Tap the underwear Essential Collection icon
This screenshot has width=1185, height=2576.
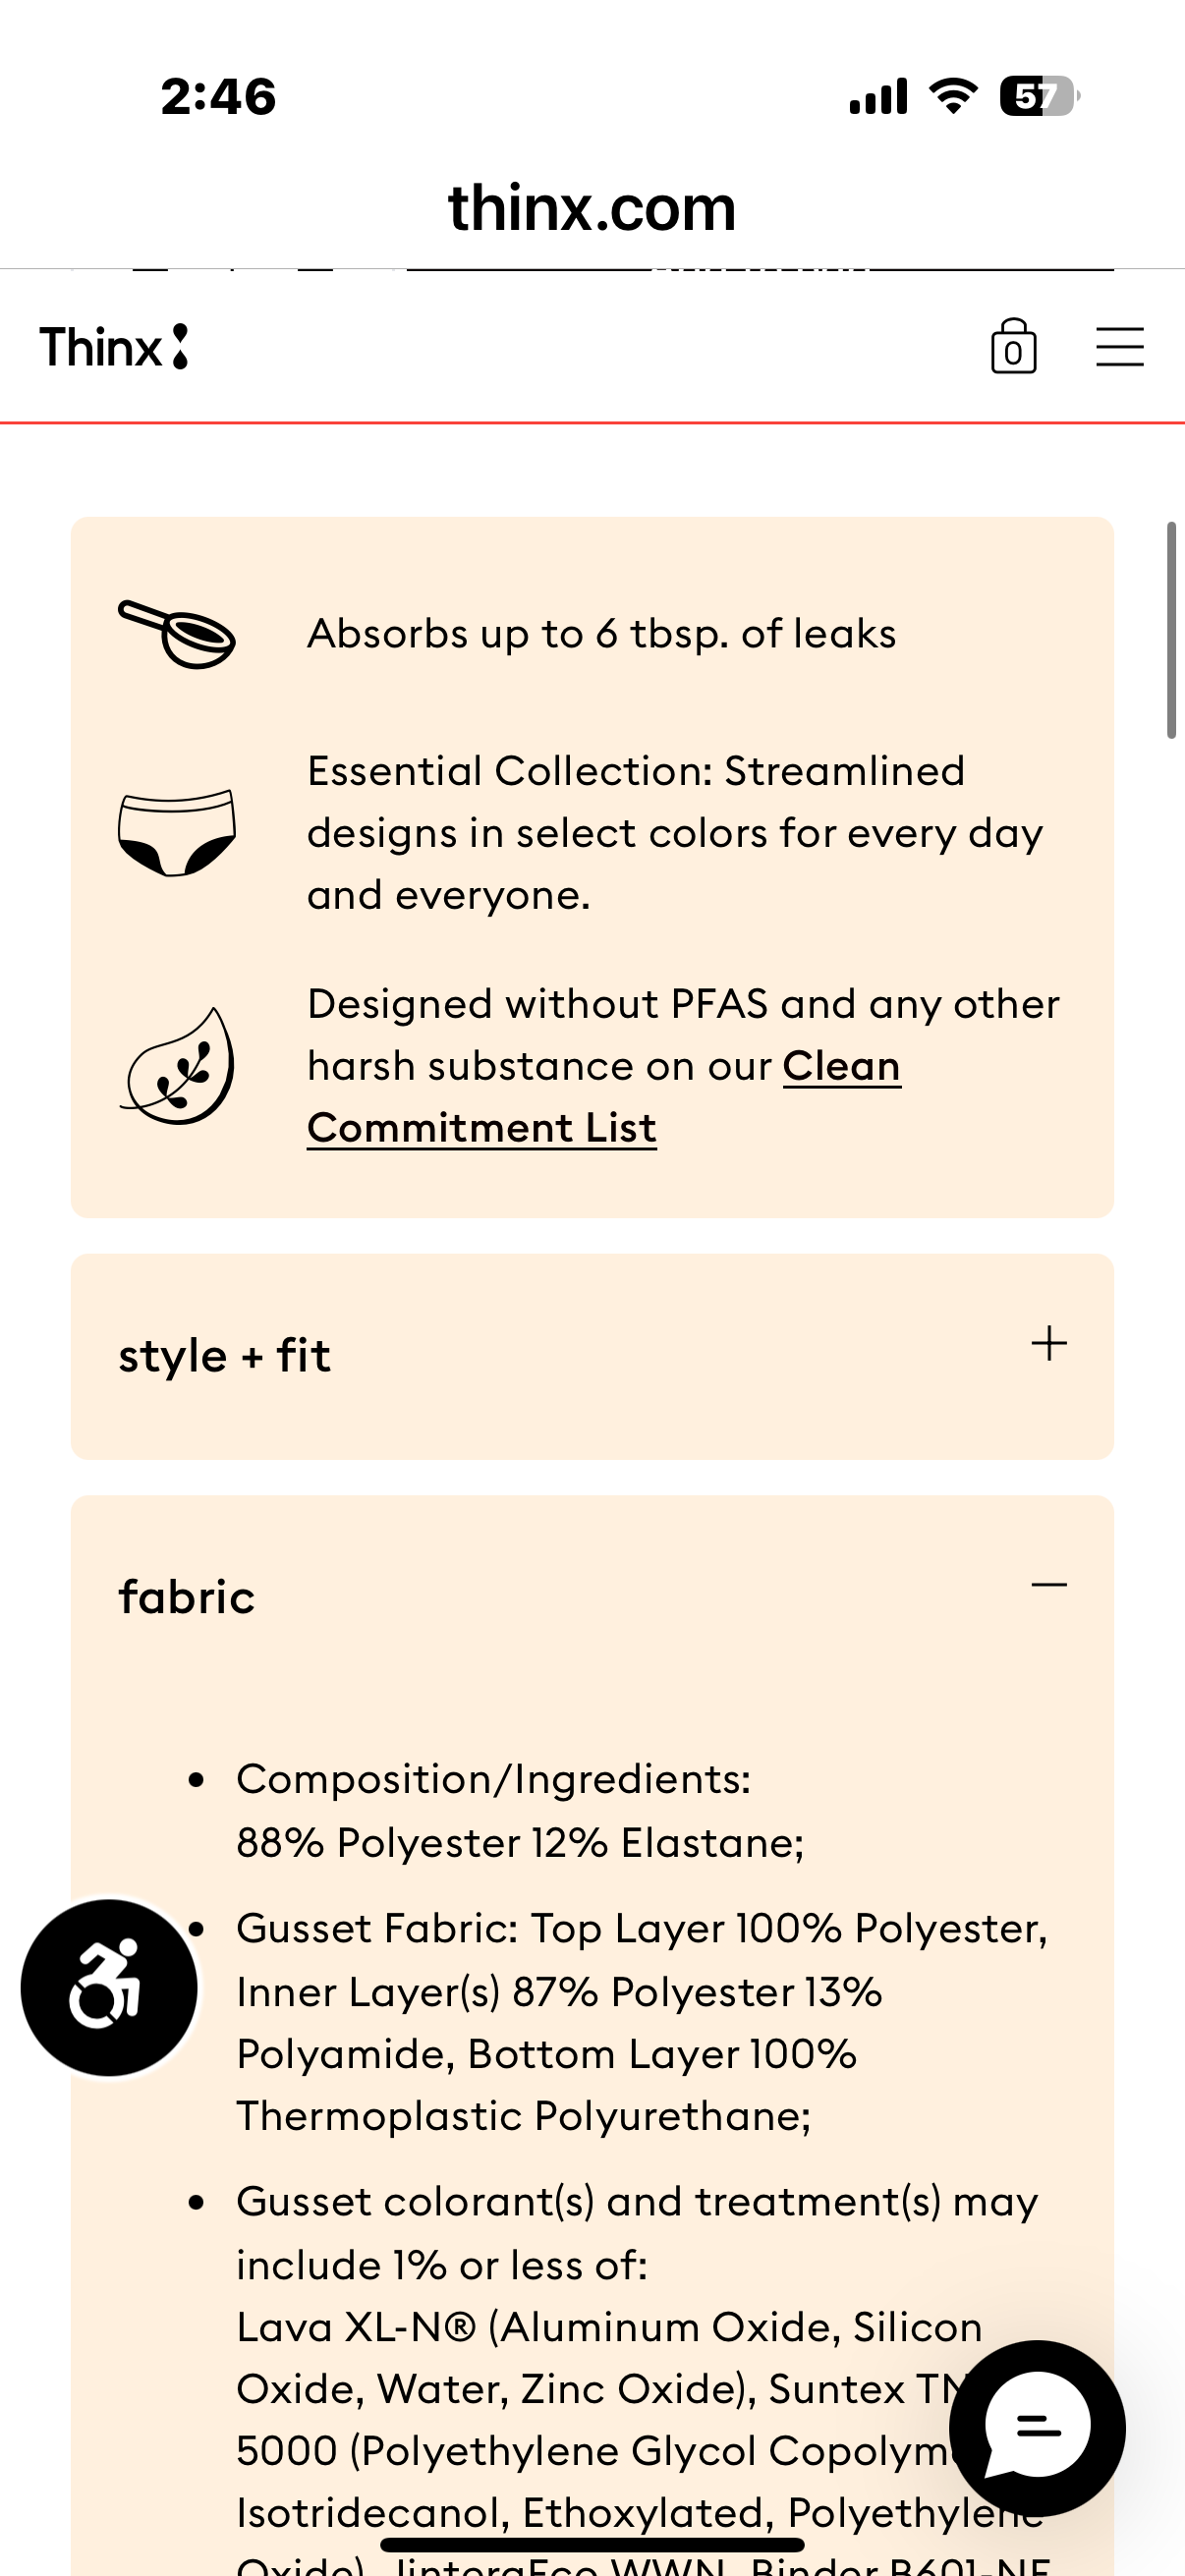(x=177, y=833)
